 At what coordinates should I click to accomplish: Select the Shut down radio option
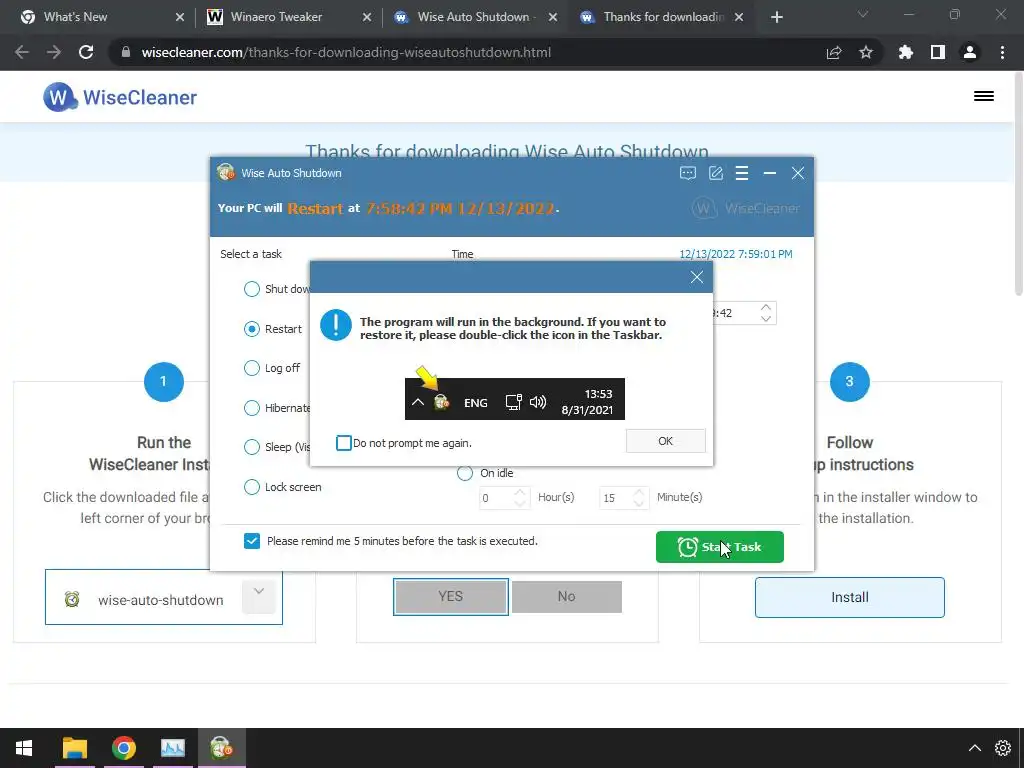click(251, 289)
